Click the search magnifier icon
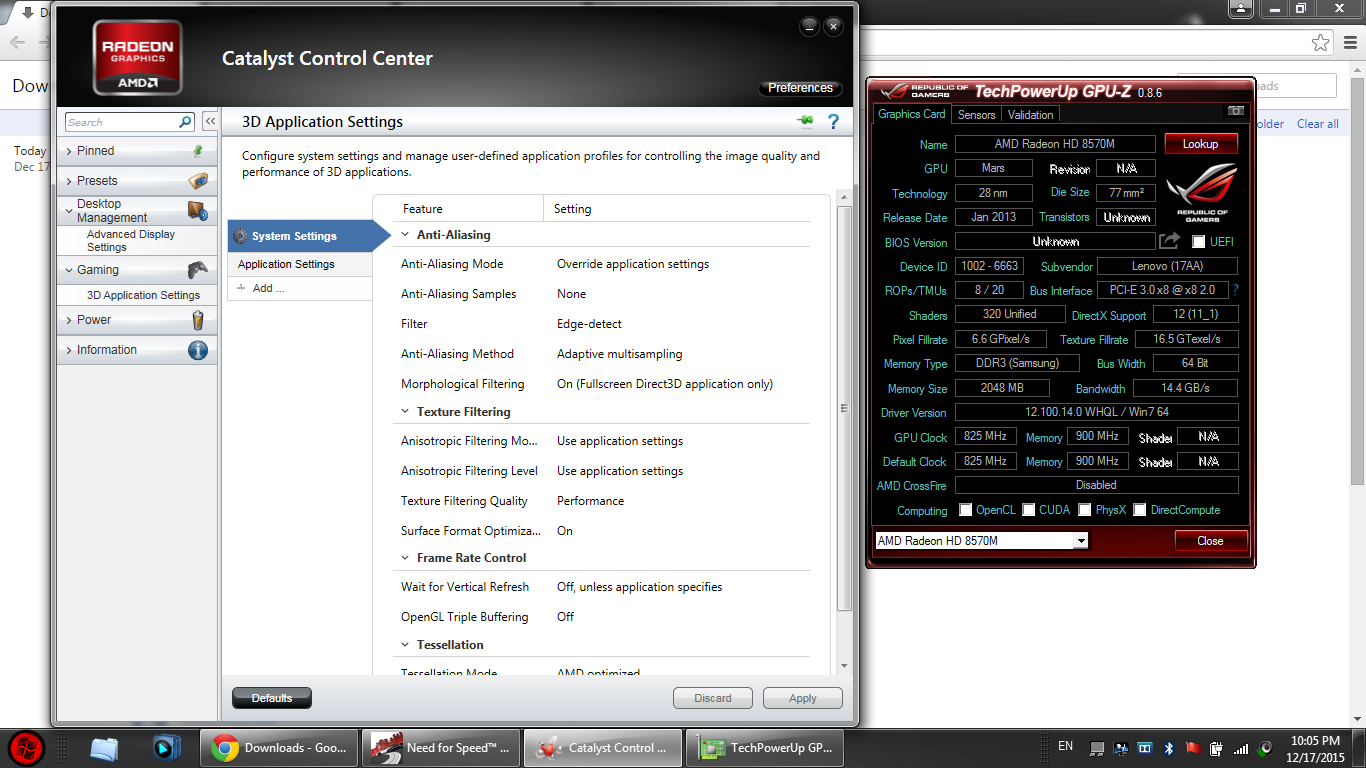The image size is (1366, 768). coord(185,122)
